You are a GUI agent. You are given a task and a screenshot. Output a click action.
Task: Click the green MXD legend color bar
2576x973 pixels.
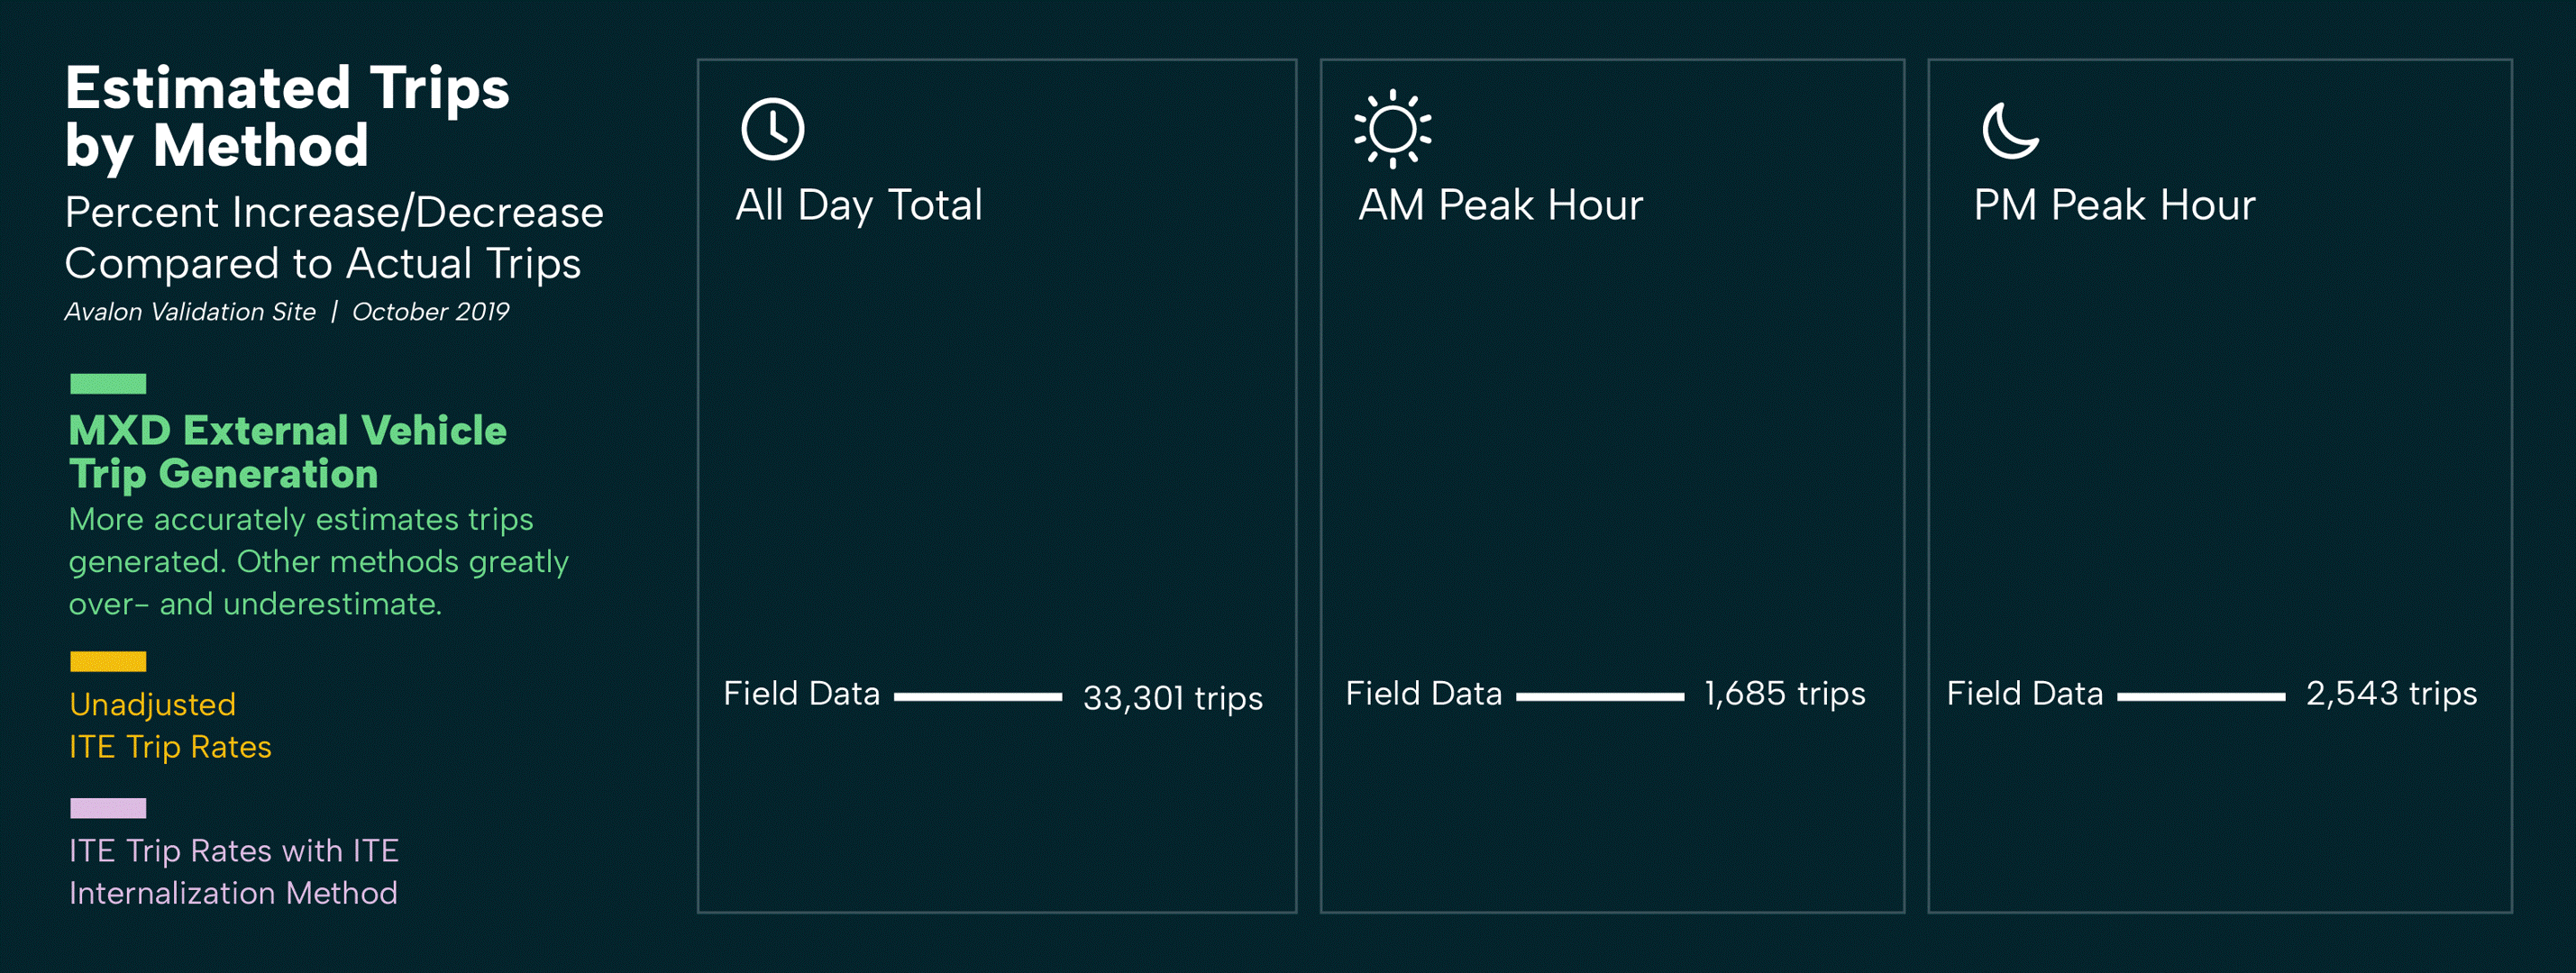[x=108, y=384]
